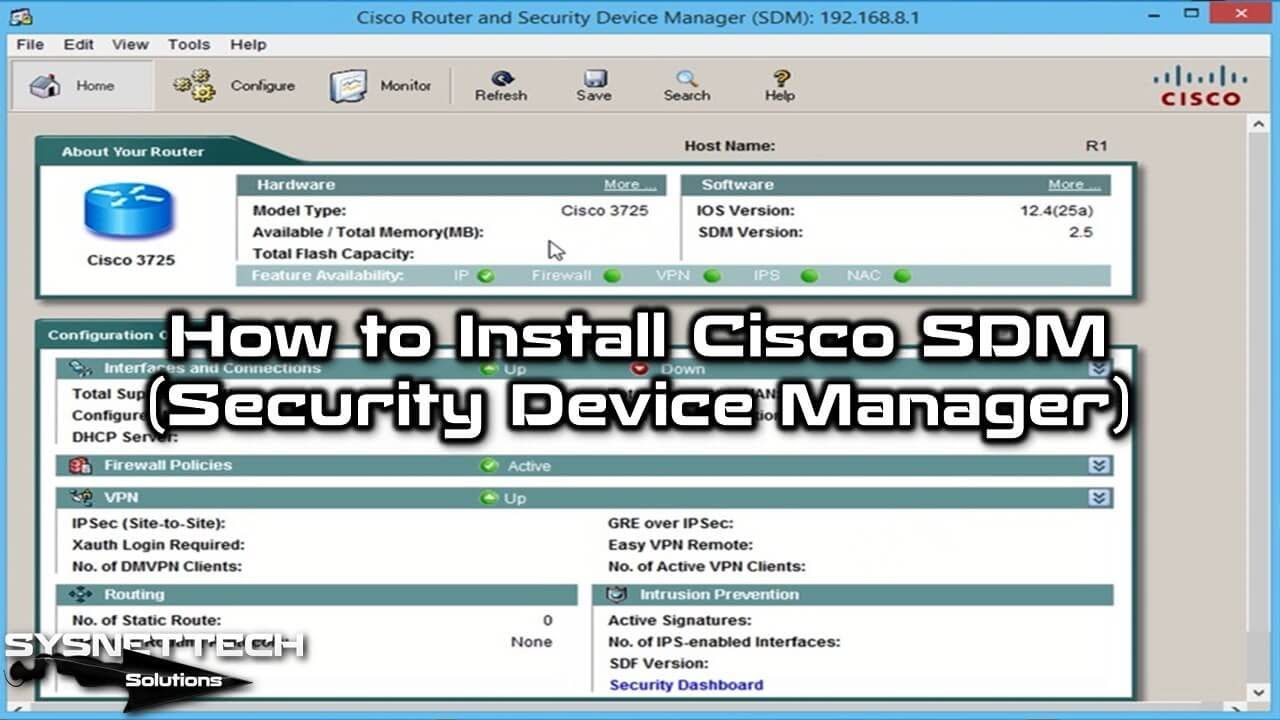Save configuration with the Save icon
1280x720 pixels.
coord(594,86)
